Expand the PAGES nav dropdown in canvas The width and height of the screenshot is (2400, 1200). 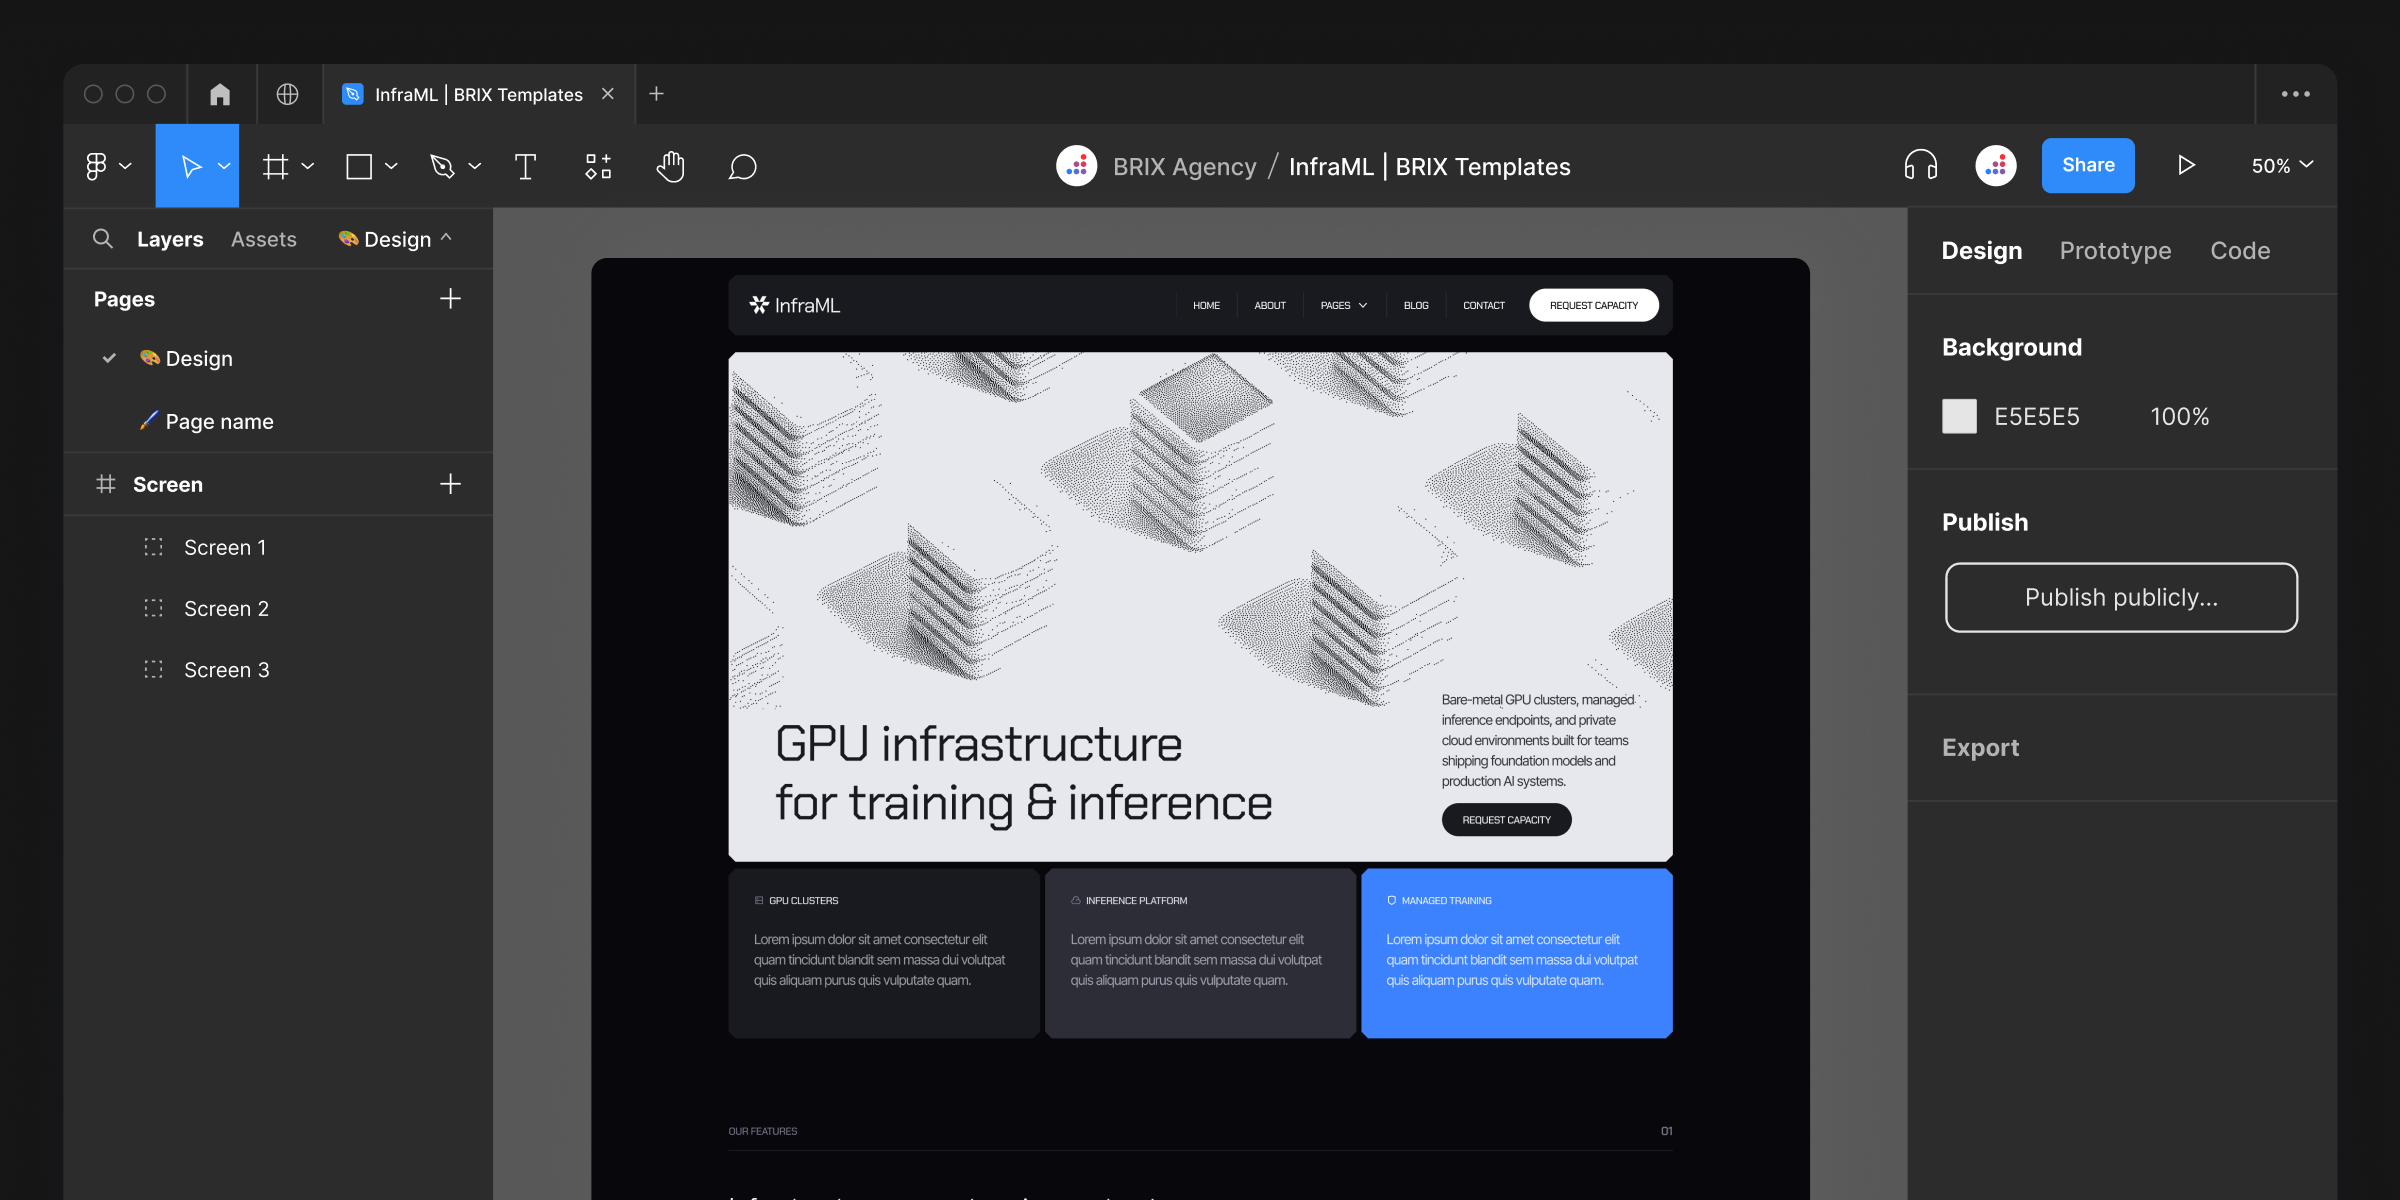pos(1343,305)
